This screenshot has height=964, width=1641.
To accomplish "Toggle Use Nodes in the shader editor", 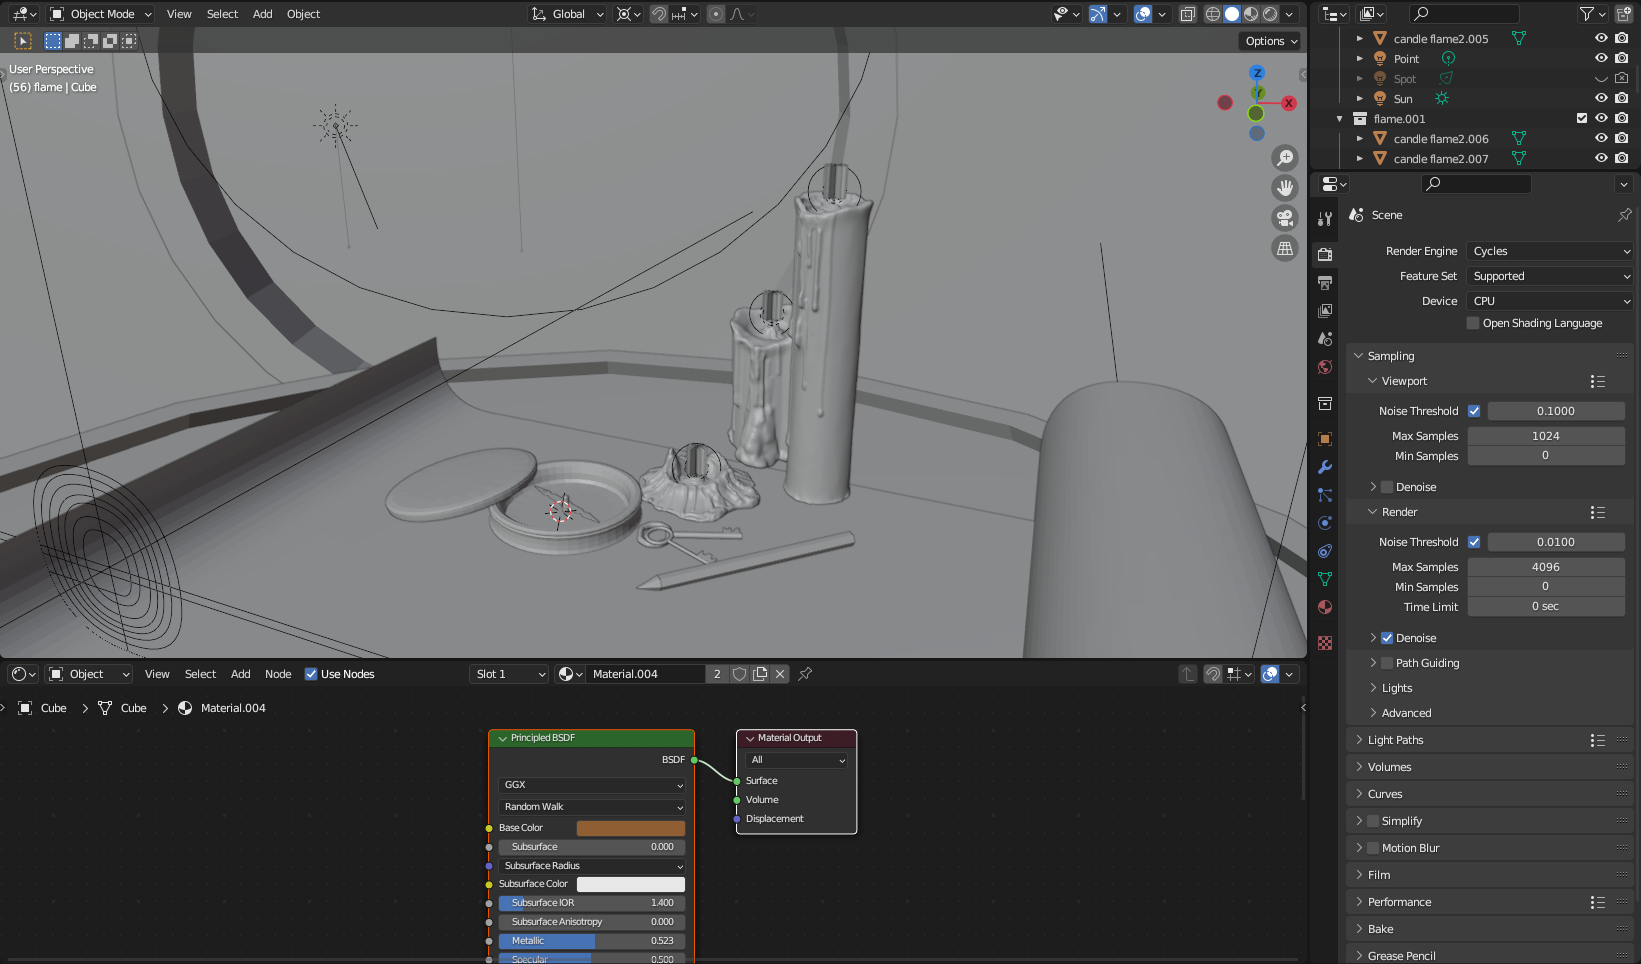I will point(311,673).
